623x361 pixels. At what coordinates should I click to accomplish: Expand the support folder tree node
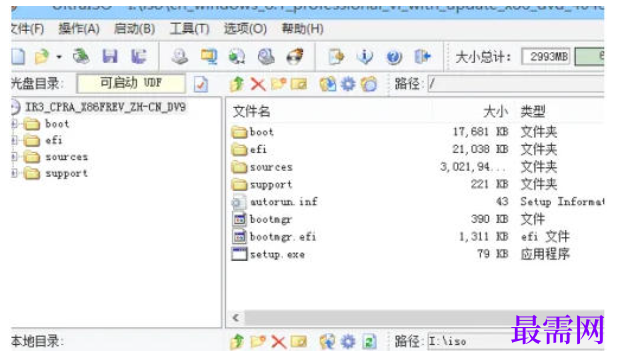(x=14, y=173)
